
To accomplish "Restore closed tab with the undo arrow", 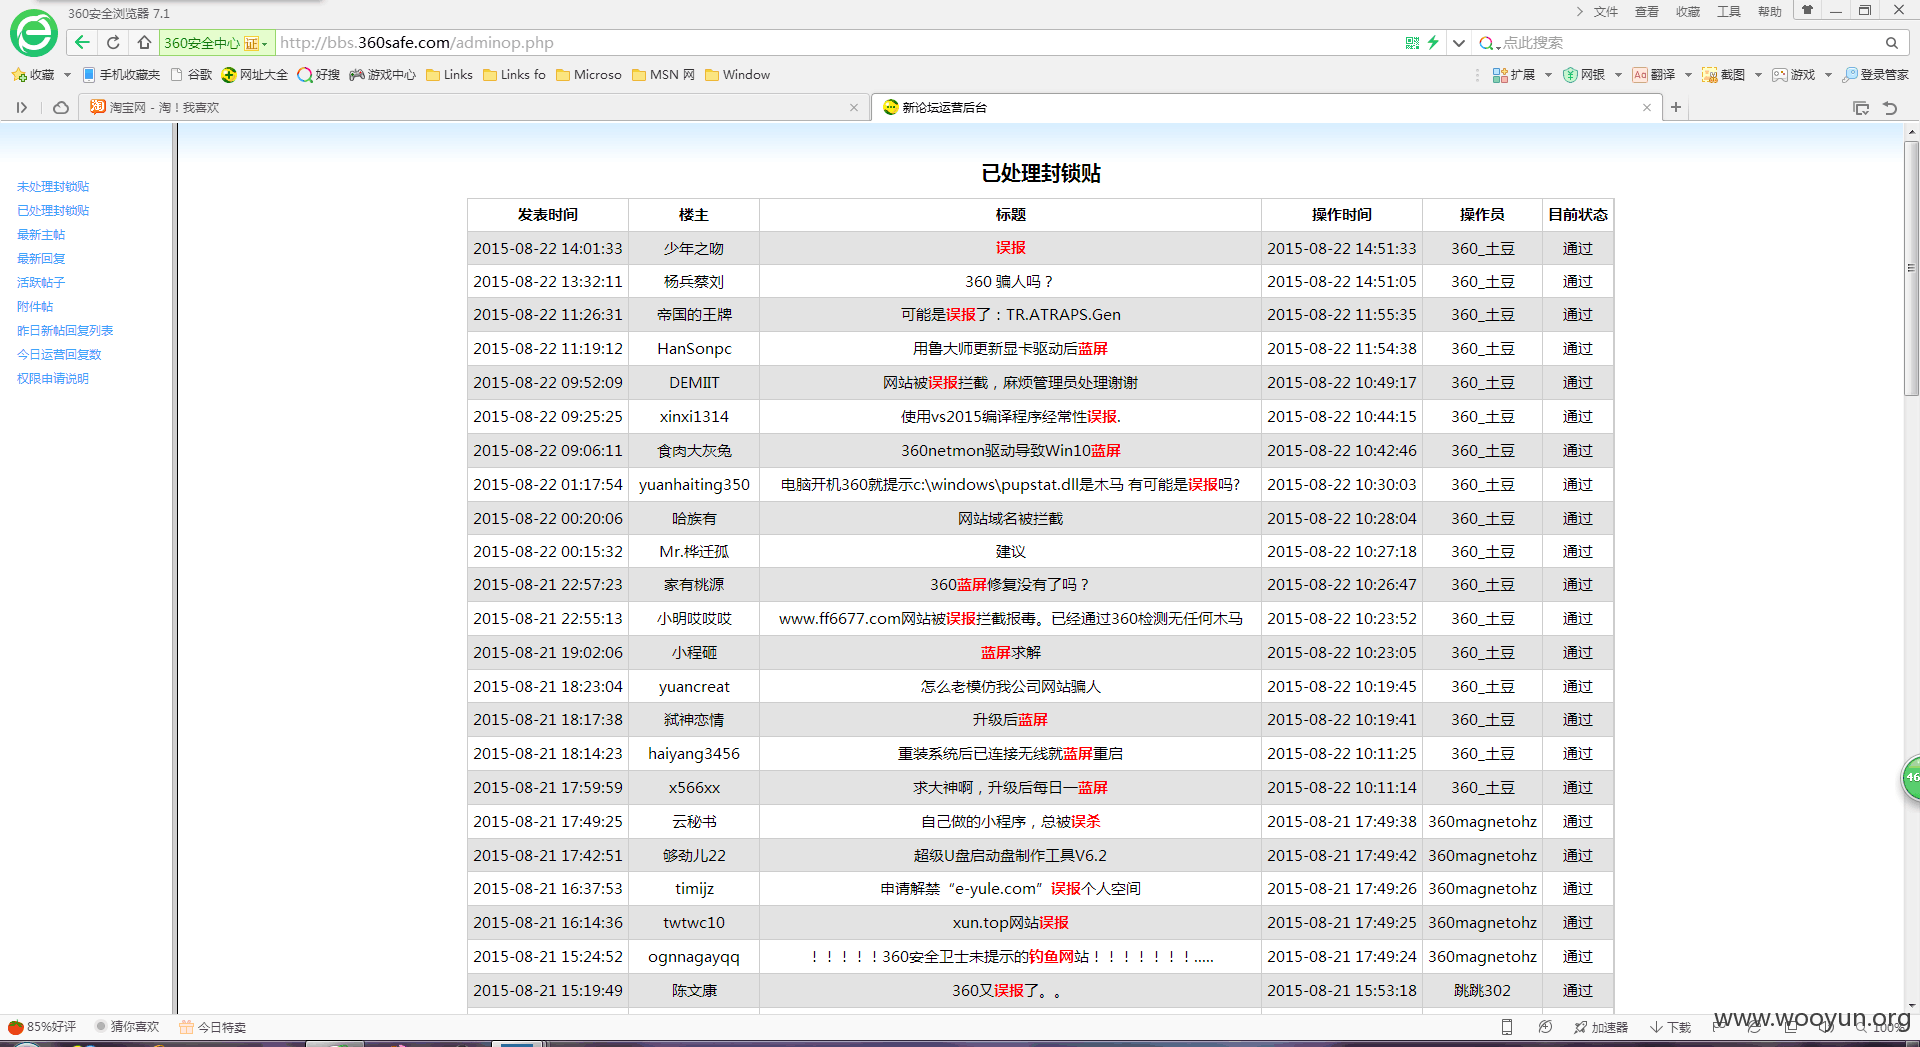I will 1890,108.
